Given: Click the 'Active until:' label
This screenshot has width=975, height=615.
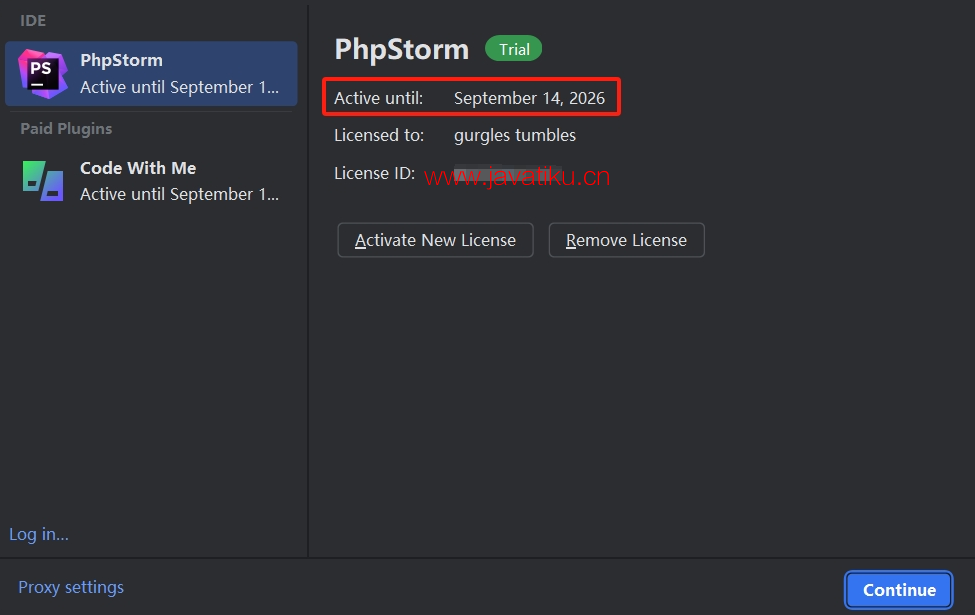Looking at the screenshot, I should coord(379,98).
